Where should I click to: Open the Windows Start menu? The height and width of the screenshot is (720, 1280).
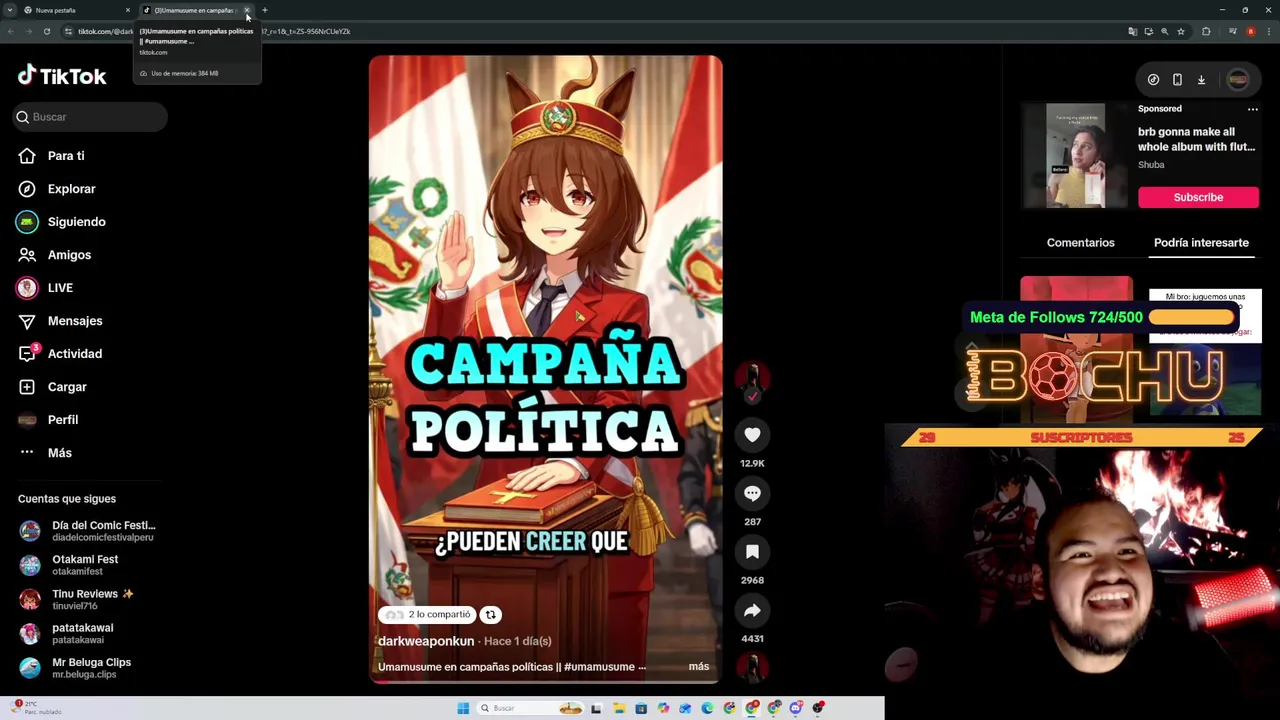point(463,708)
